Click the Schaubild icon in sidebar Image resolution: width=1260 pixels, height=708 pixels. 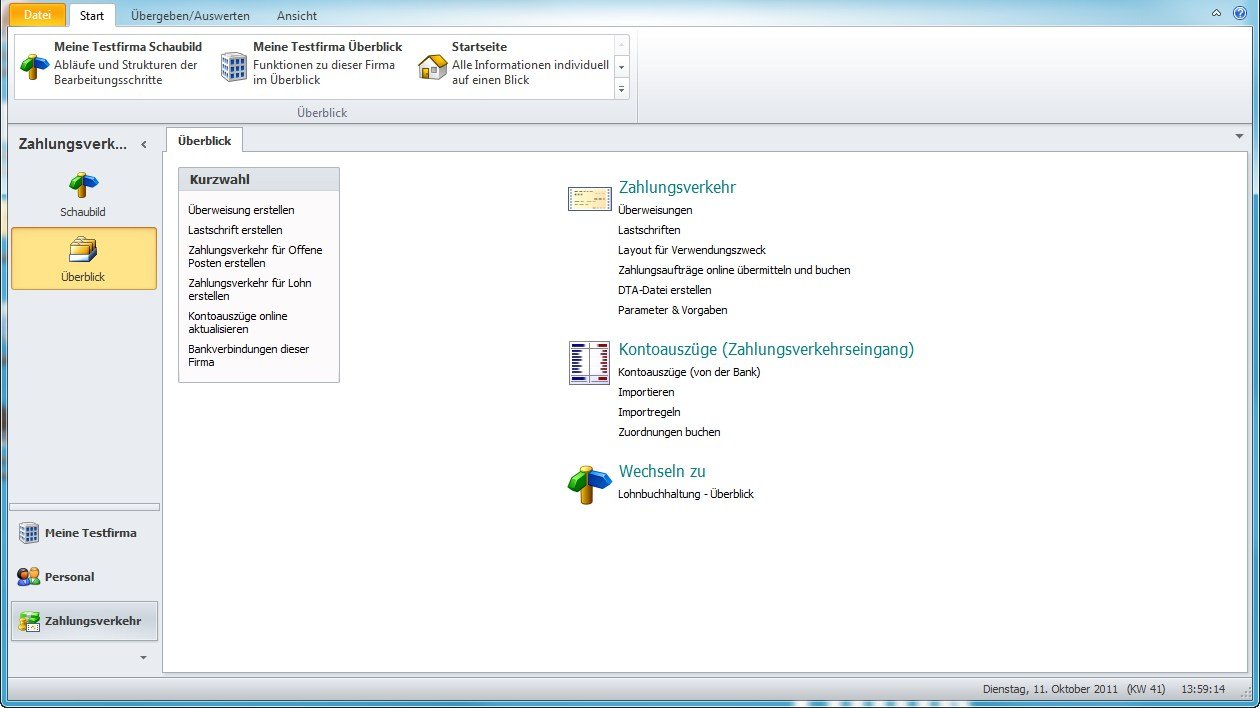pos(83,185)
